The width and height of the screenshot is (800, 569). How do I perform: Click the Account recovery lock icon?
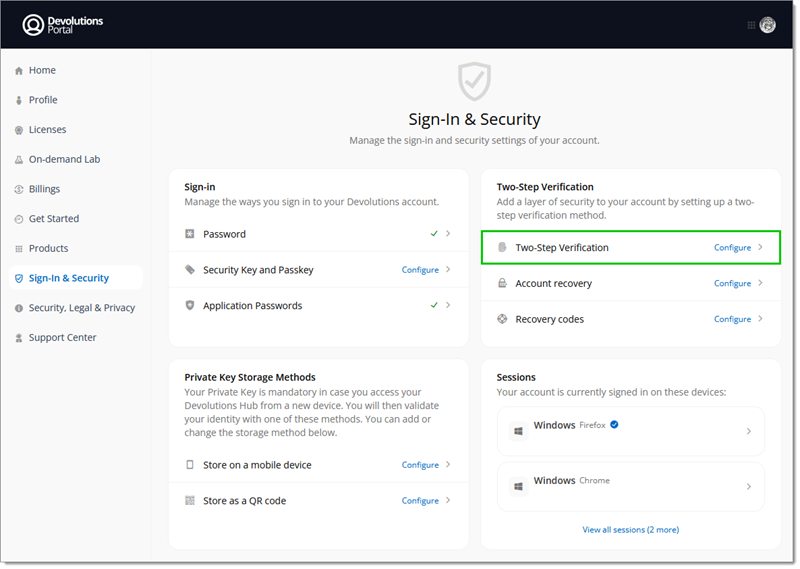502,283
